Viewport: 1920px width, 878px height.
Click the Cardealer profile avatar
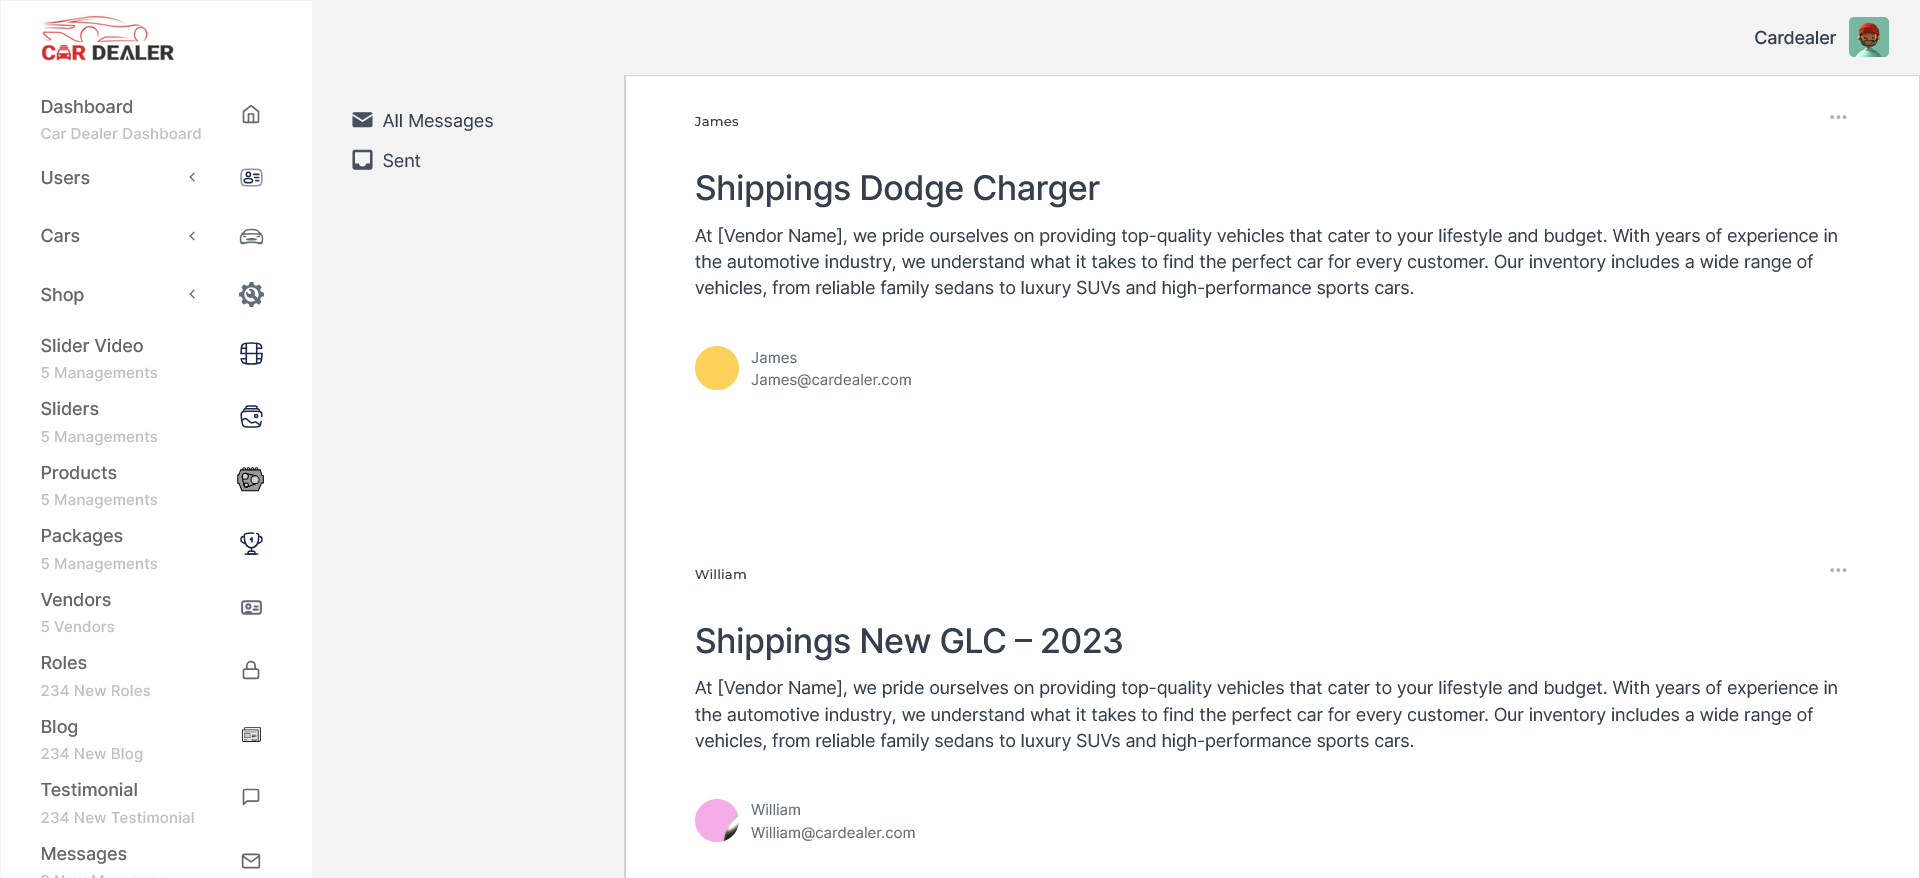(x=1868, y=38)
